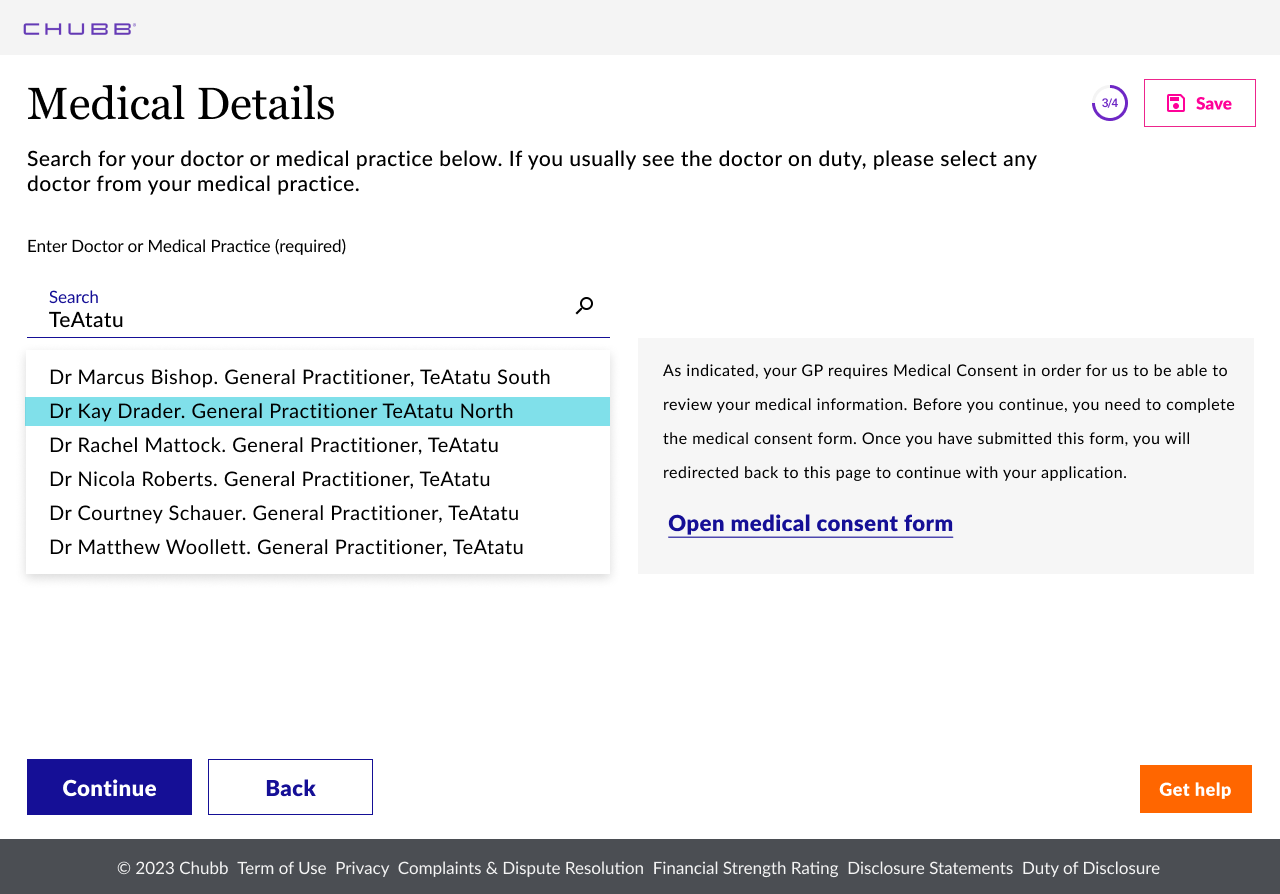Click 'Enter Doctor or Medical Practice (required)' label
This screenshot has height=894, width=1280.
point(187,246)
